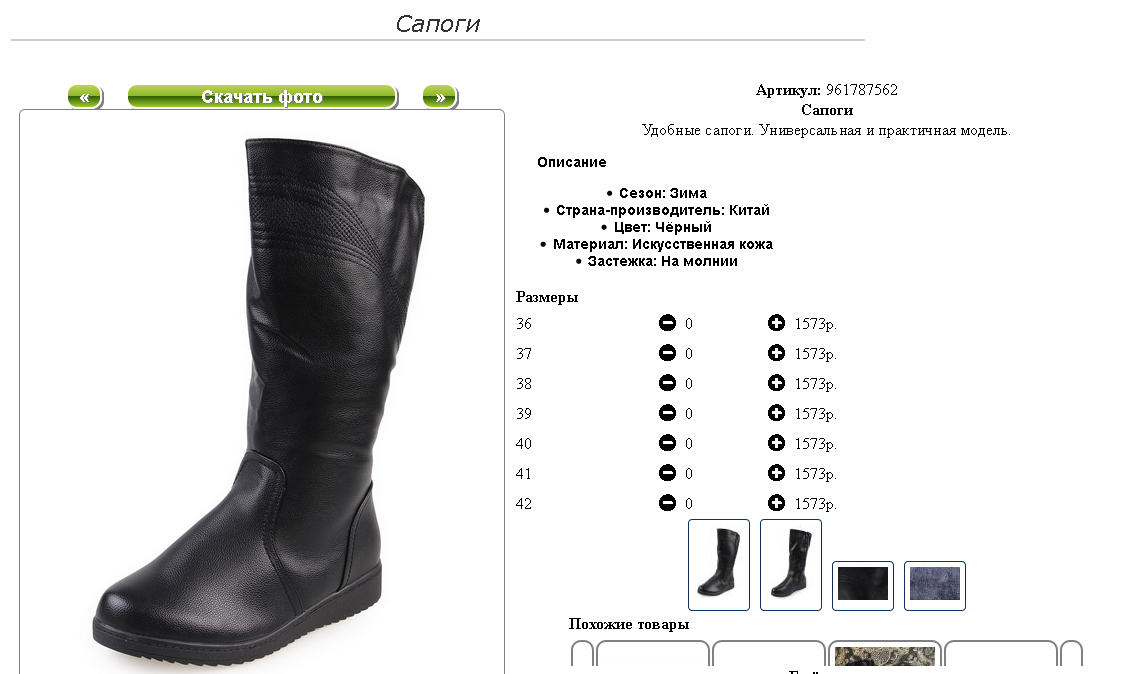The height and width of the screenshot is (674, 1134).
Task: Click the minus icon for size 39
Action: (668, 412)
